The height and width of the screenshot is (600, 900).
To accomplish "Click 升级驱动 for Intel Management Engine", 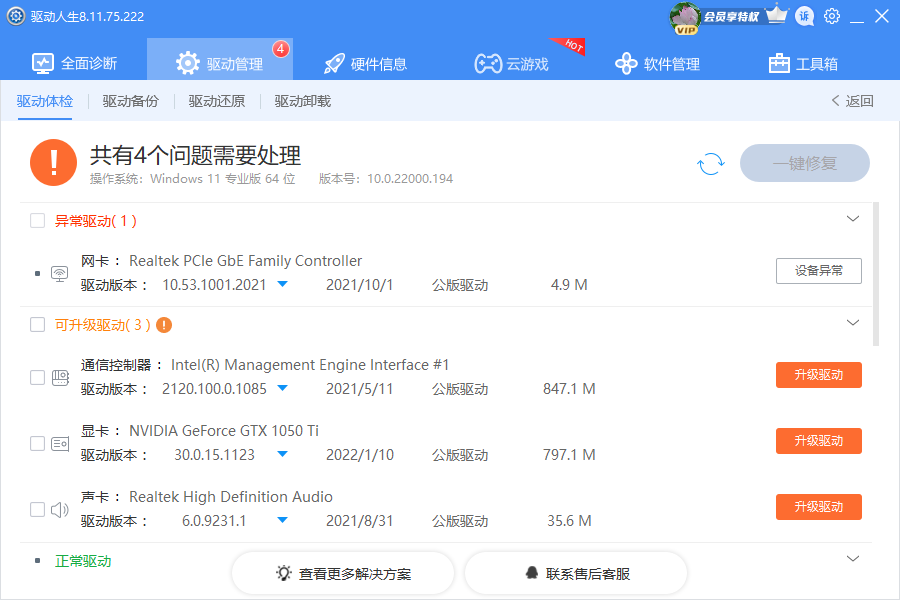I will pos(818,375).
